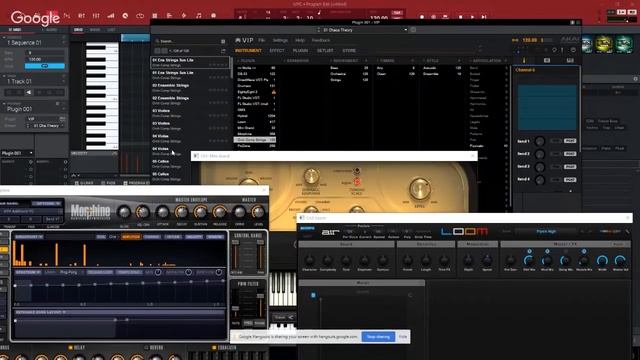This screenshot has width=640, height=360.
Task: Toggle the Morphine Delay effect on
Action: point(70,348)
